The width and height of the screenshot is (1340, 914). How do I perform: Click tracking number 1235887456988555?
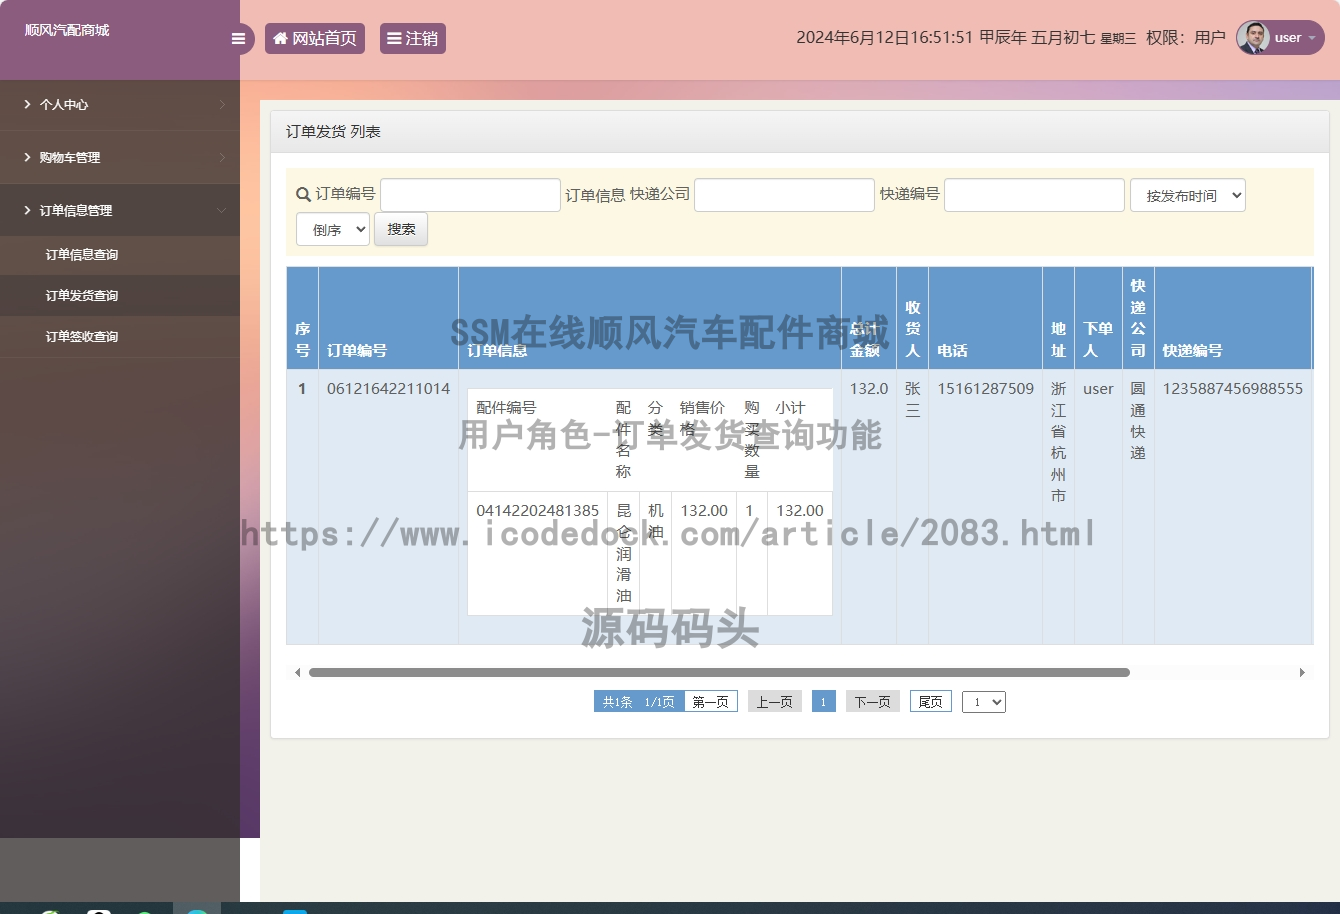point(1232,388)
